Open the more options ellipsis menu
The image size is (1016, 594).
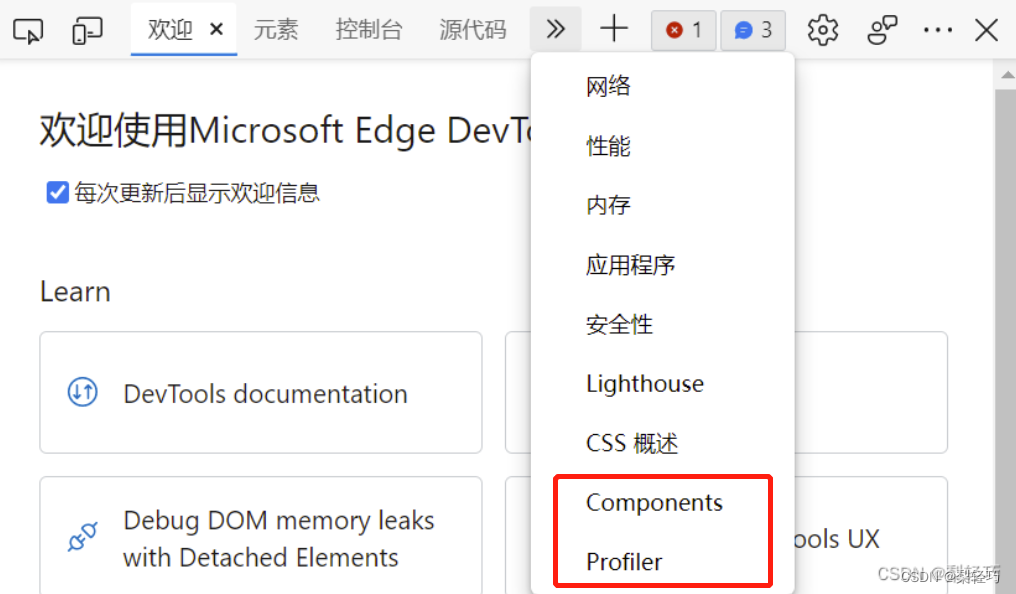click(938, 30)
